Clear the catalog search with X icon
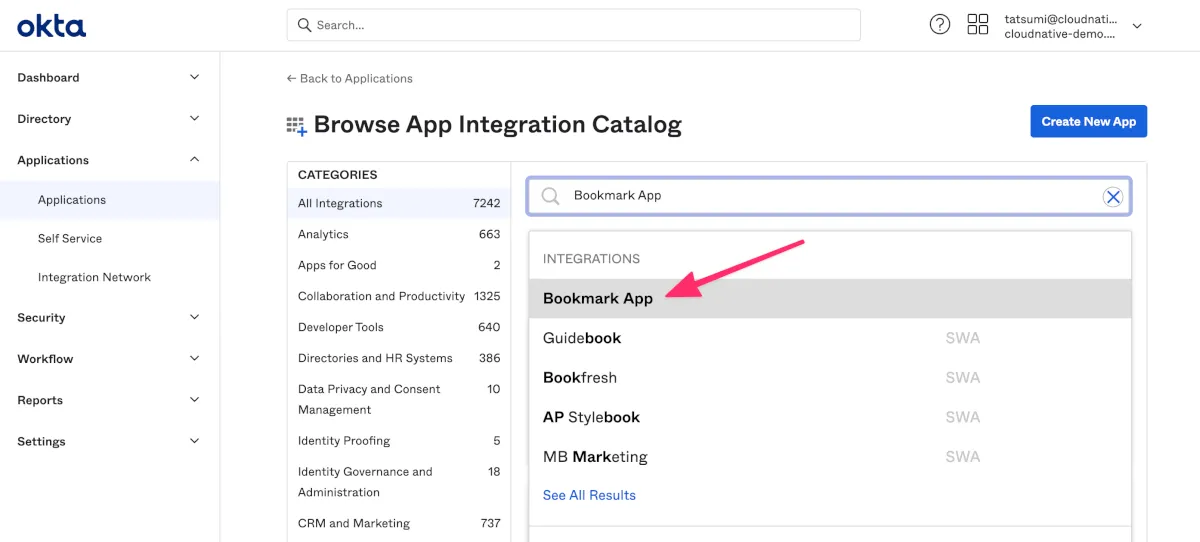This screenshot has width=1200, height=542. pos(1112,197)
